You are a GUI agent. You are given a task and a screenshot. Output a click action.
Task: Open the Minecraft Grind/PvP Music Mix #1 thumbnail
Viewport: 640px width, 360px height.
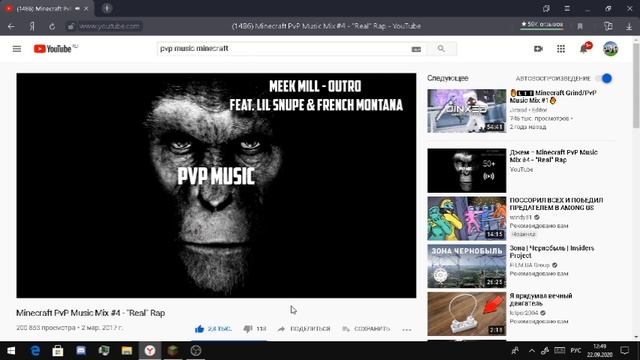(467, 111)
